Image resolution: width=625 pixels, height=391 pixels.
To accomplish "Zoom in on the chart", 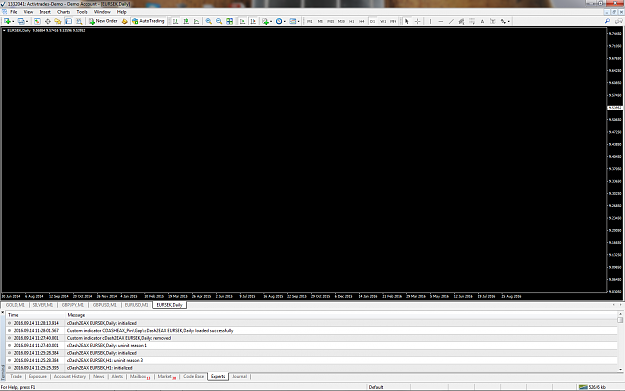I will click(x=208, y=21).
